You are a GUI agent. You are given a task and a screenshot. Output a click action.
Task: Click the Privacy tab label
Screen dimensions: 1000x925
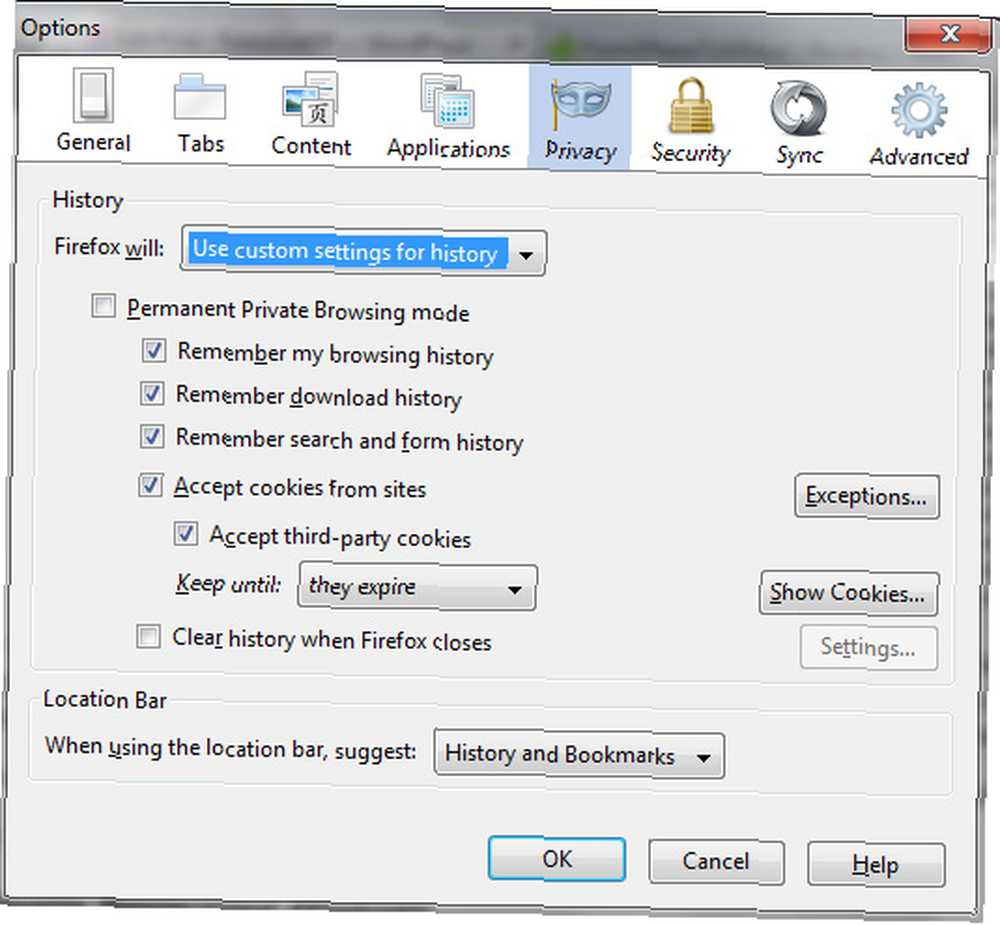[580, 151]
